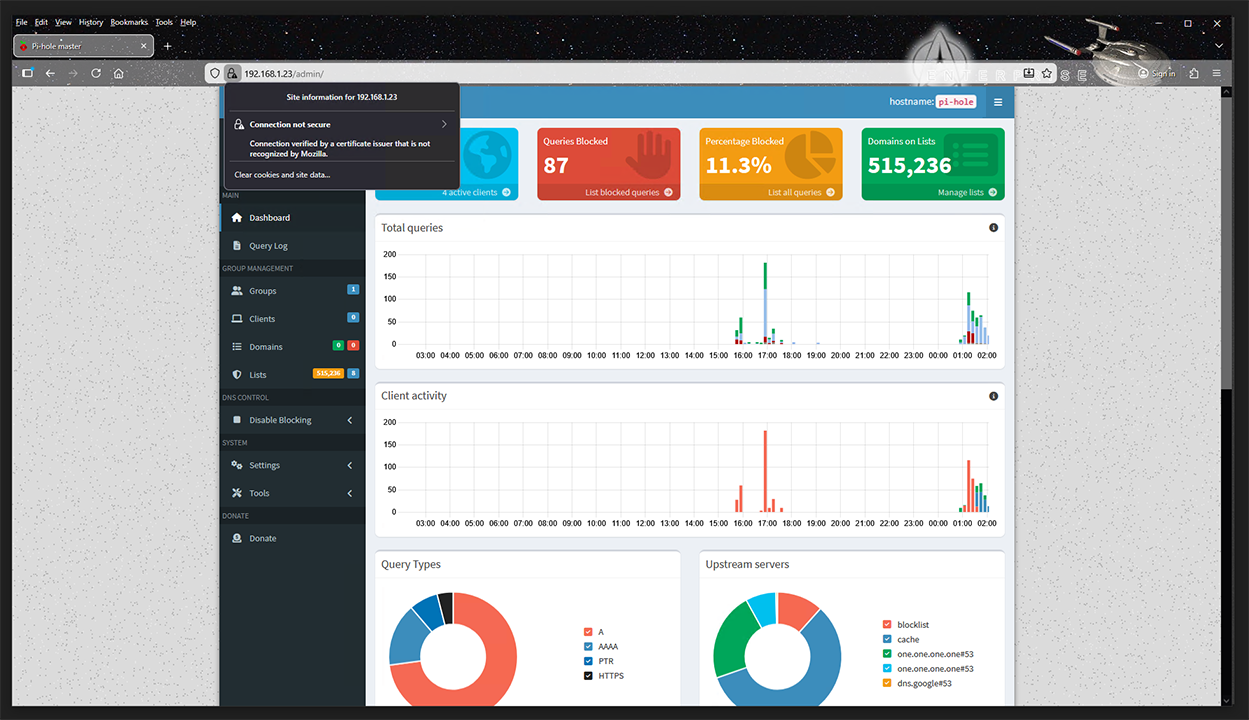Open the Query Log sidebar item
1249x720 pixels.
coord(268,246)
